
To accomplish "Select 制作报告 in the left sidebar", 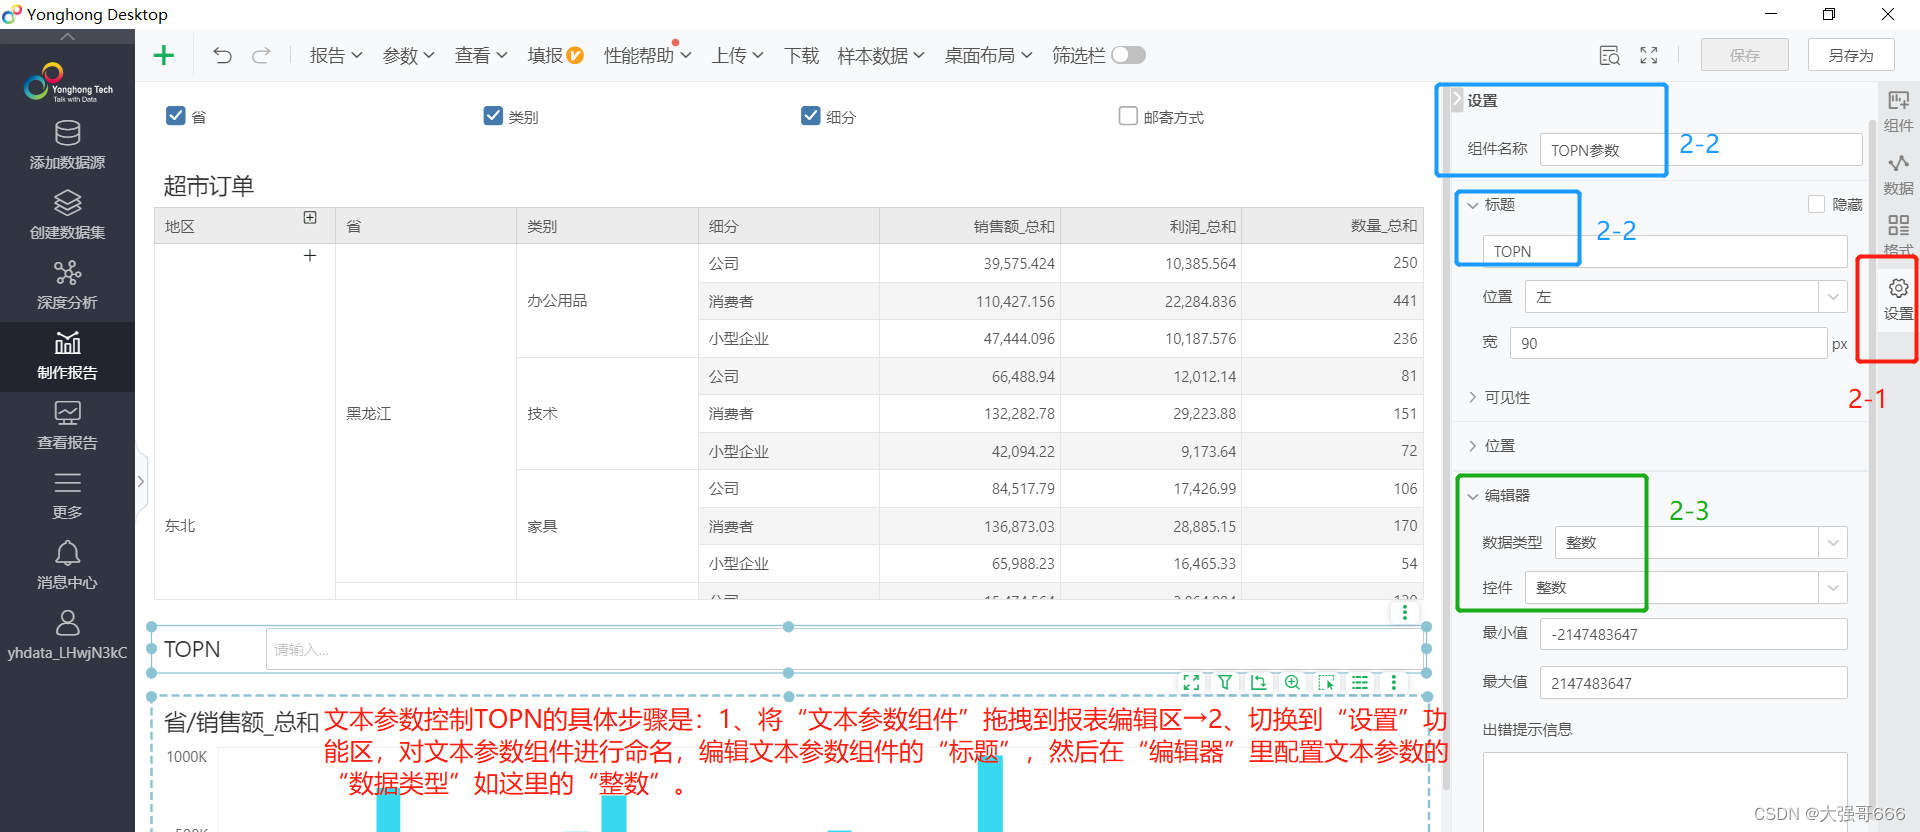I will (x=67, y=356).
